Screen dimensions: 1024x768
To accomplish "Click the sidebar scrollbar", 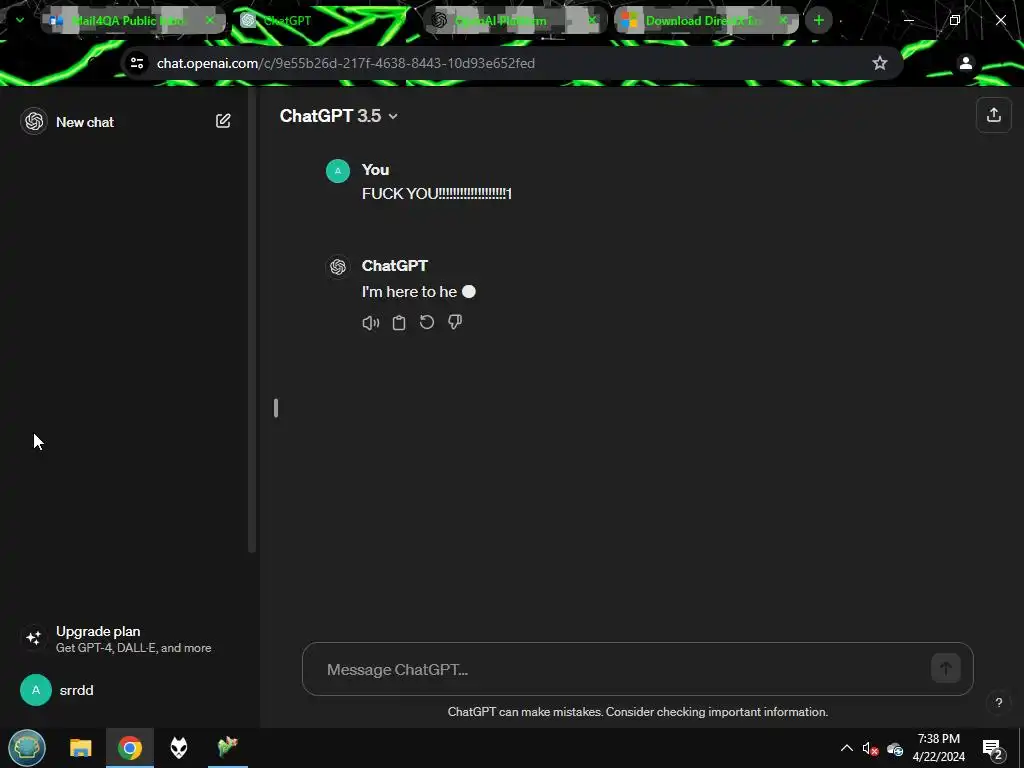I will point(251,320).
